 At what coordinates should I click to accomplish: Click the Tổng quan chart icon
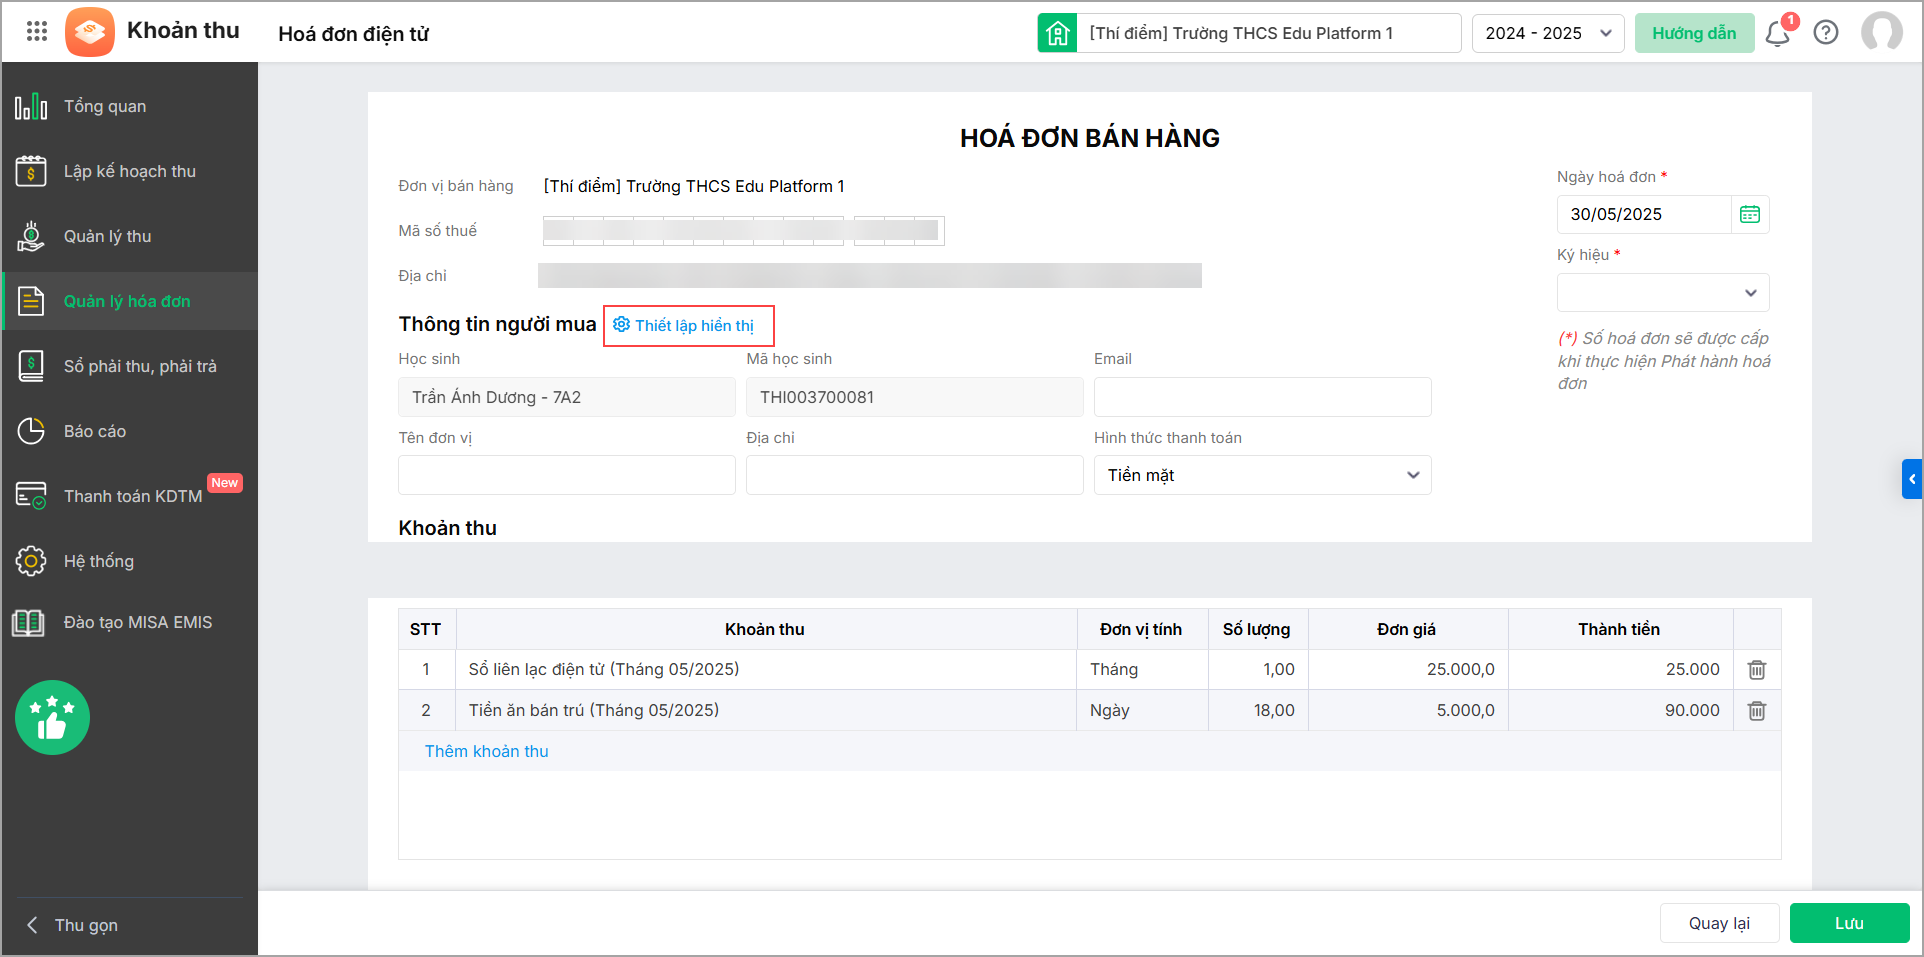31,106
